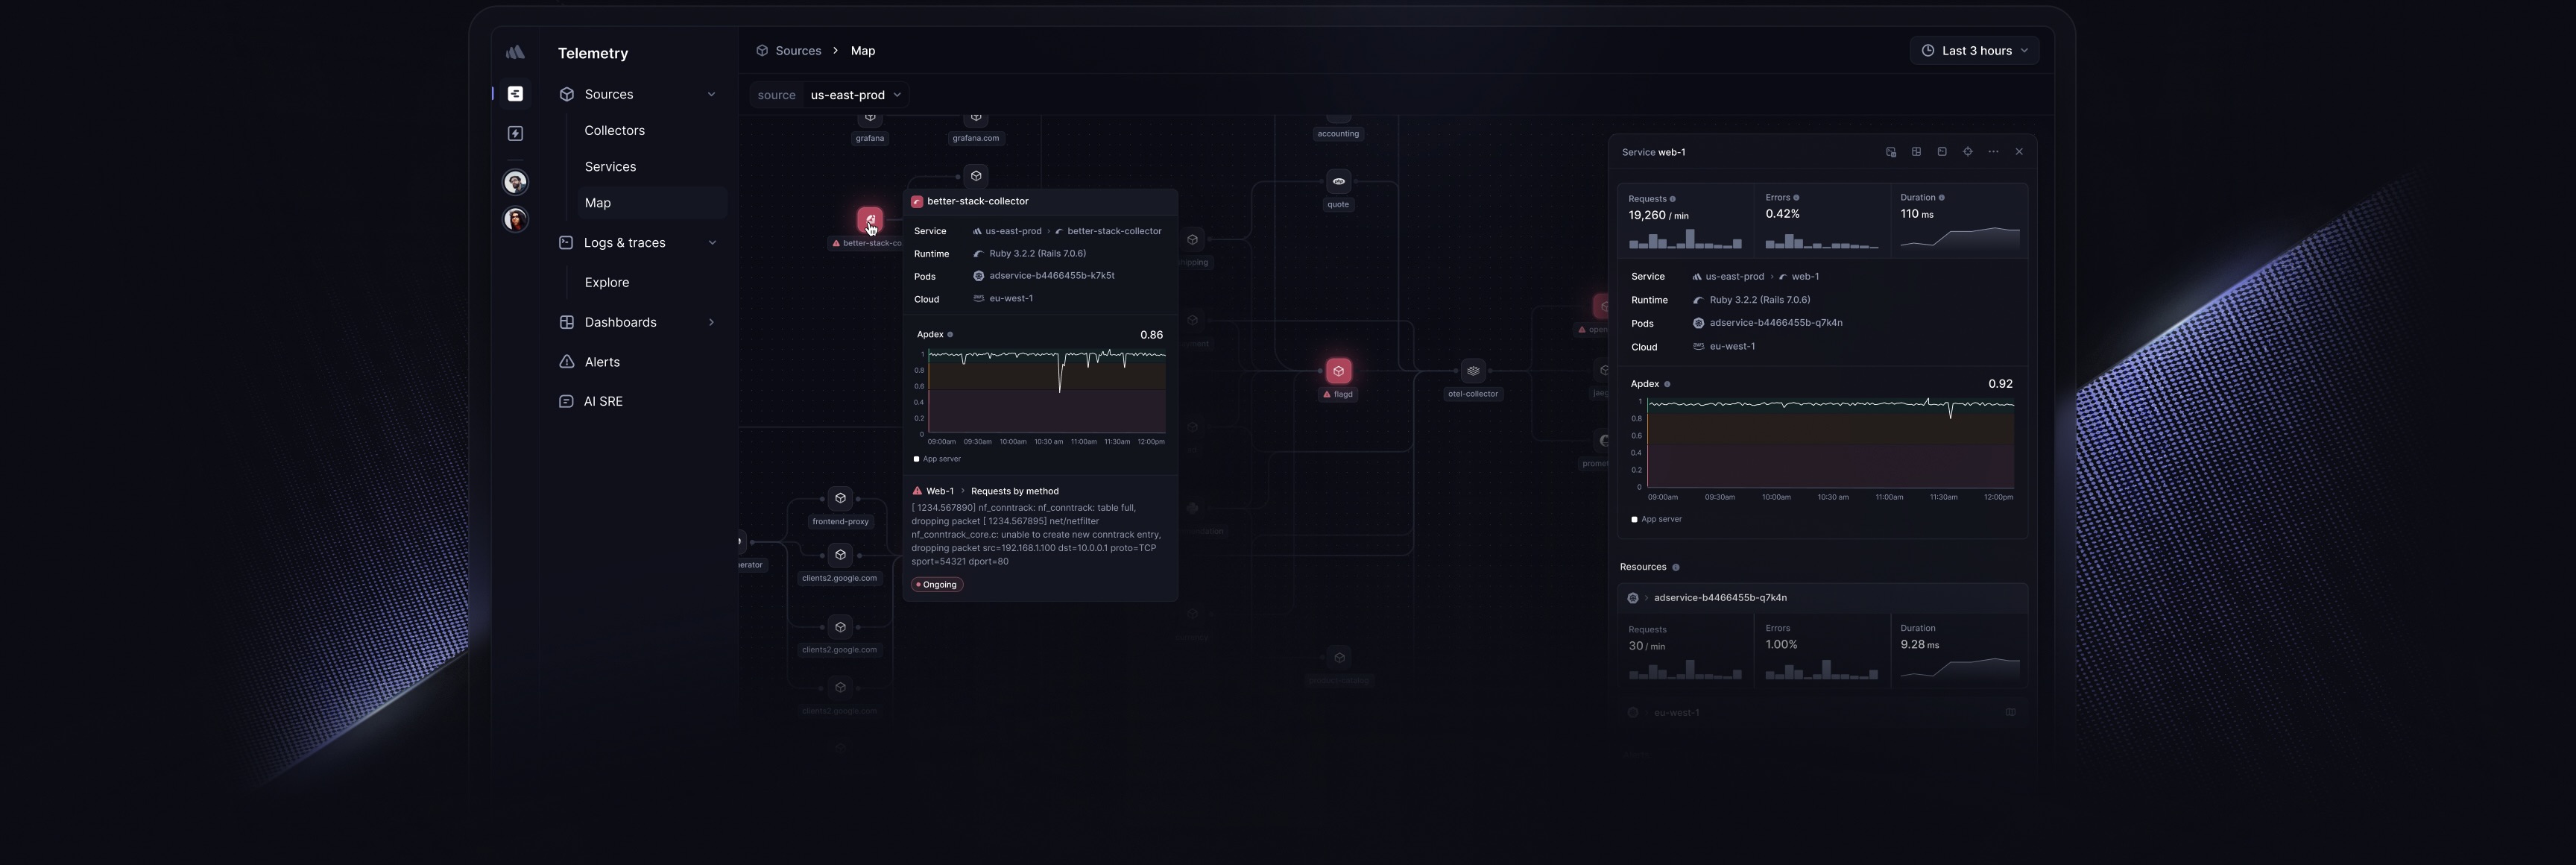Viewport: 2576px width, 865px height.
Task: Toggle App server legend in web-1 panel
Action: tap(1656, 520)
